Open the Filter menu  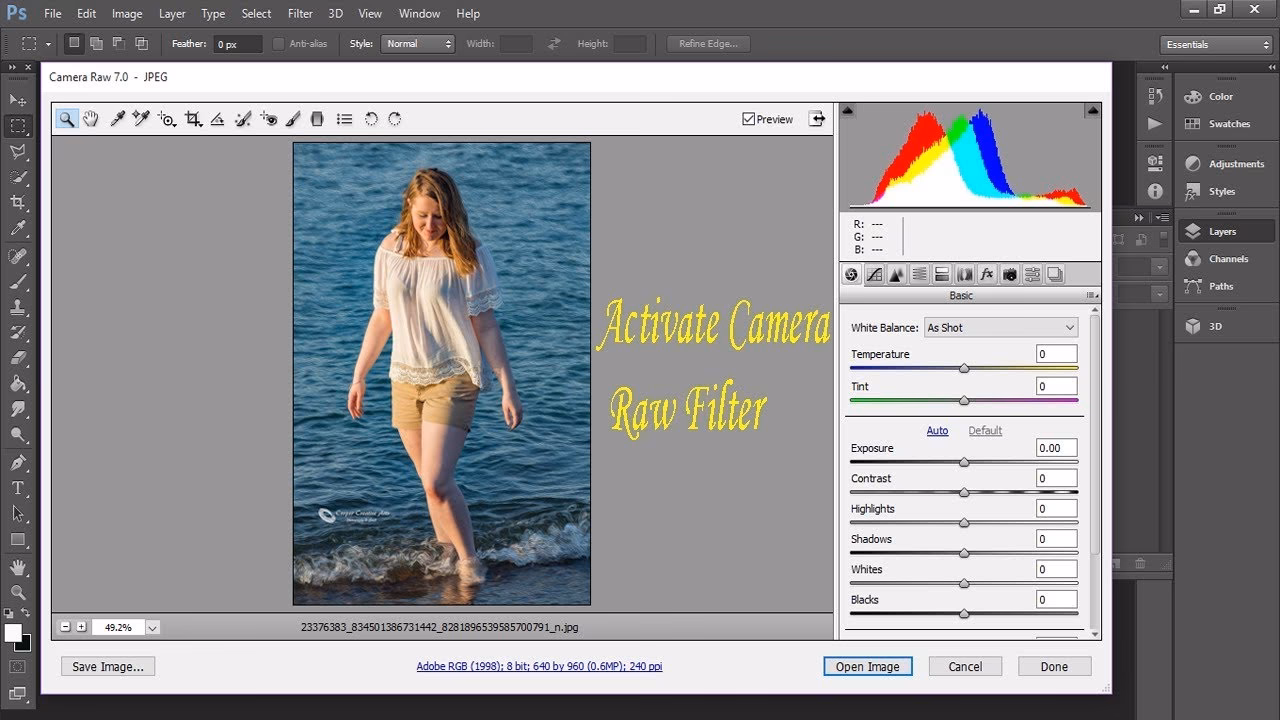pyautogui.click(x=300, y=13)
